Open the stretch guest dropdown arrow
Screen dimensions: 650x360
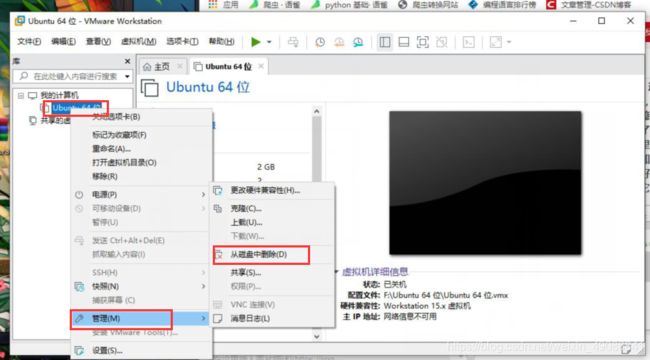[509, 42]
